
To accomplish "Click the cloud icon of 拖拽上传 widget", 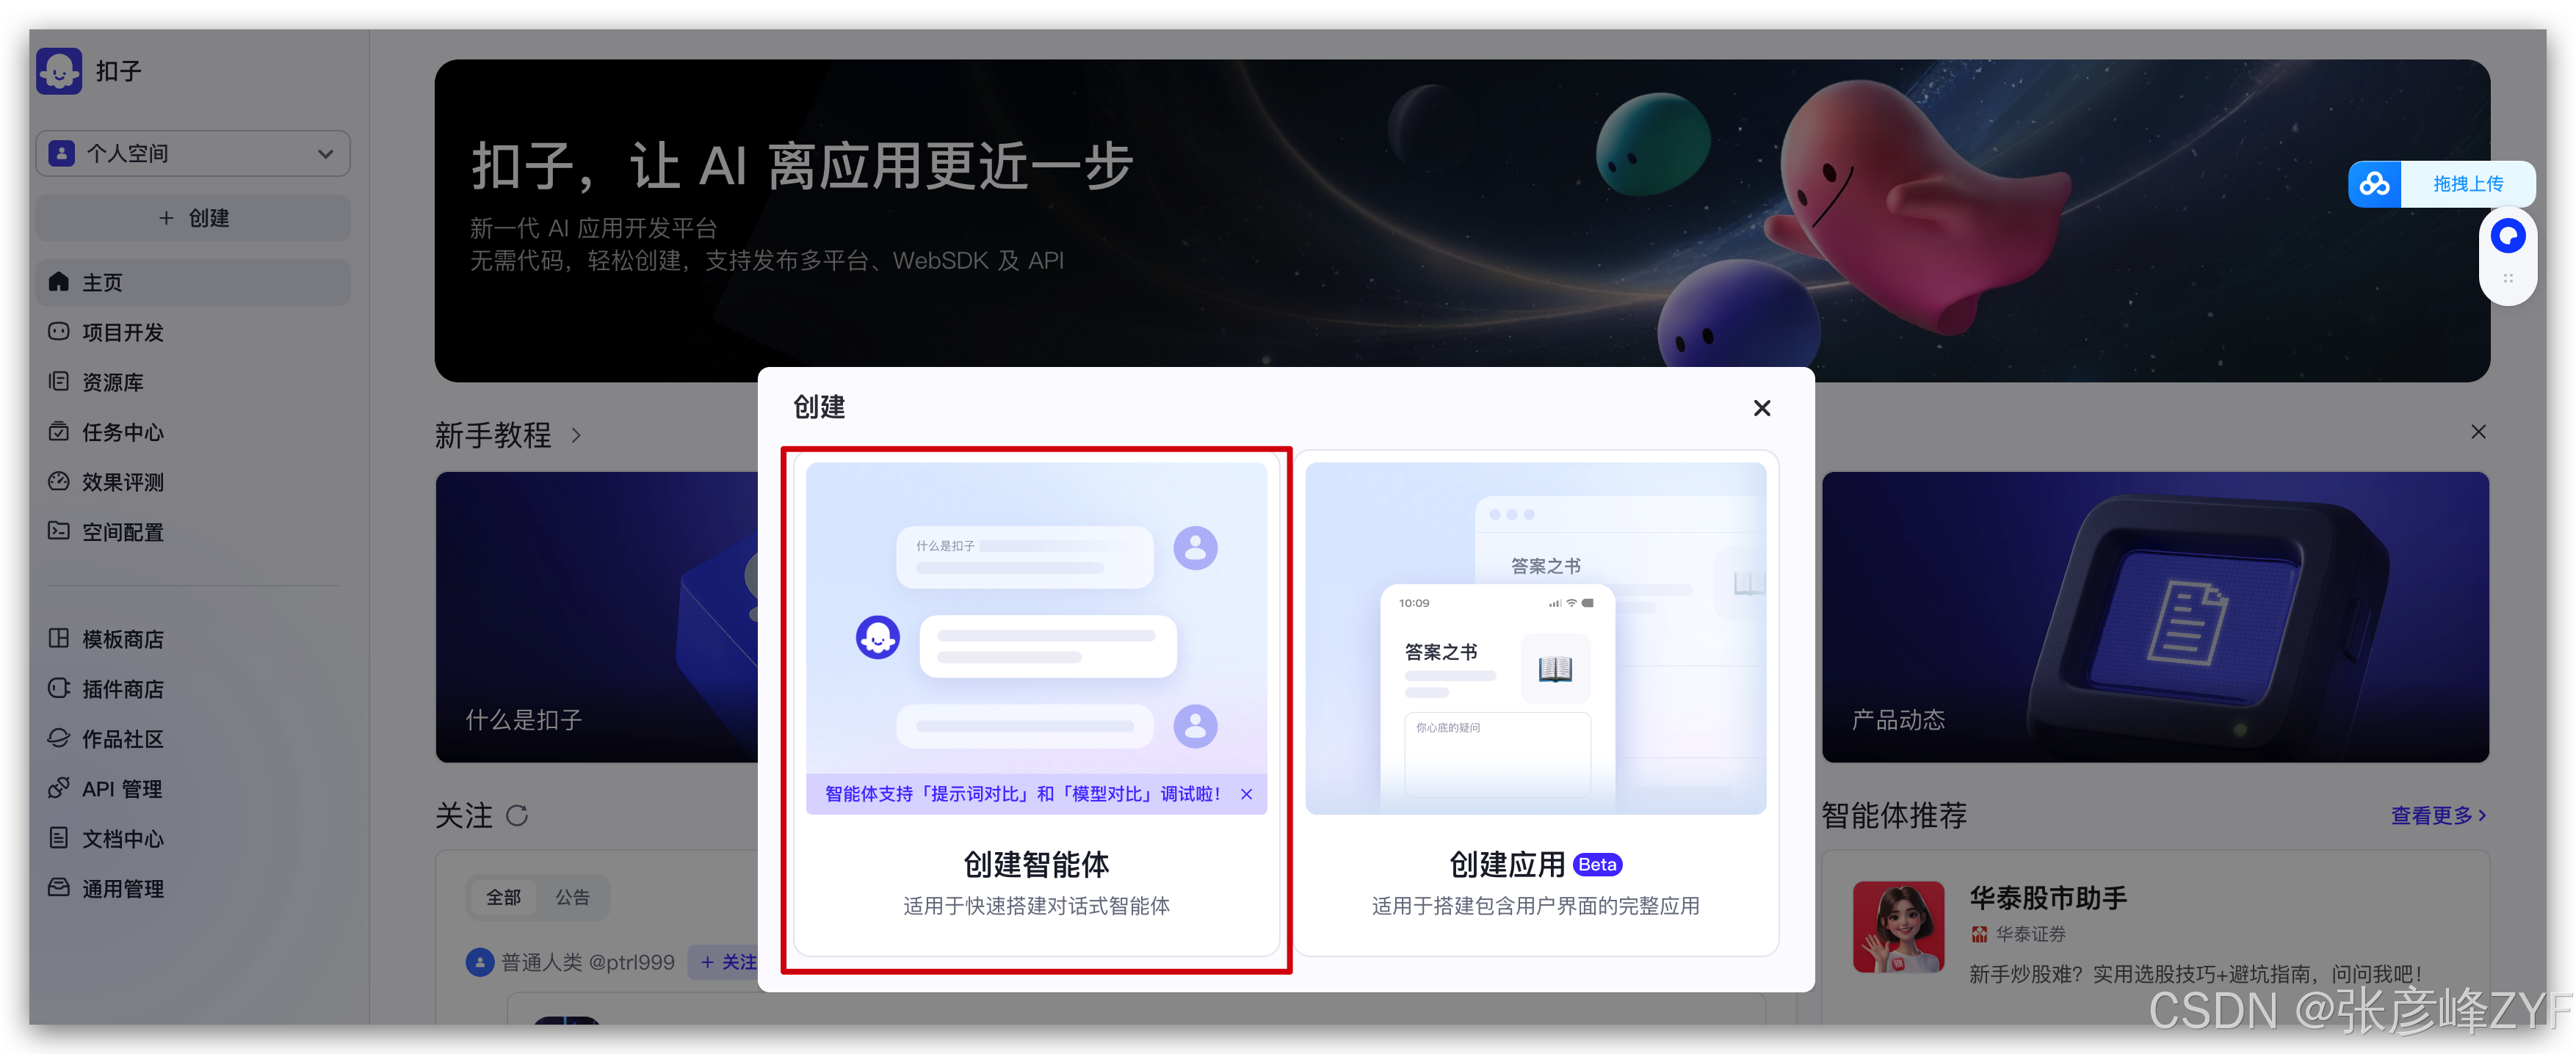I will point(2374,184).
